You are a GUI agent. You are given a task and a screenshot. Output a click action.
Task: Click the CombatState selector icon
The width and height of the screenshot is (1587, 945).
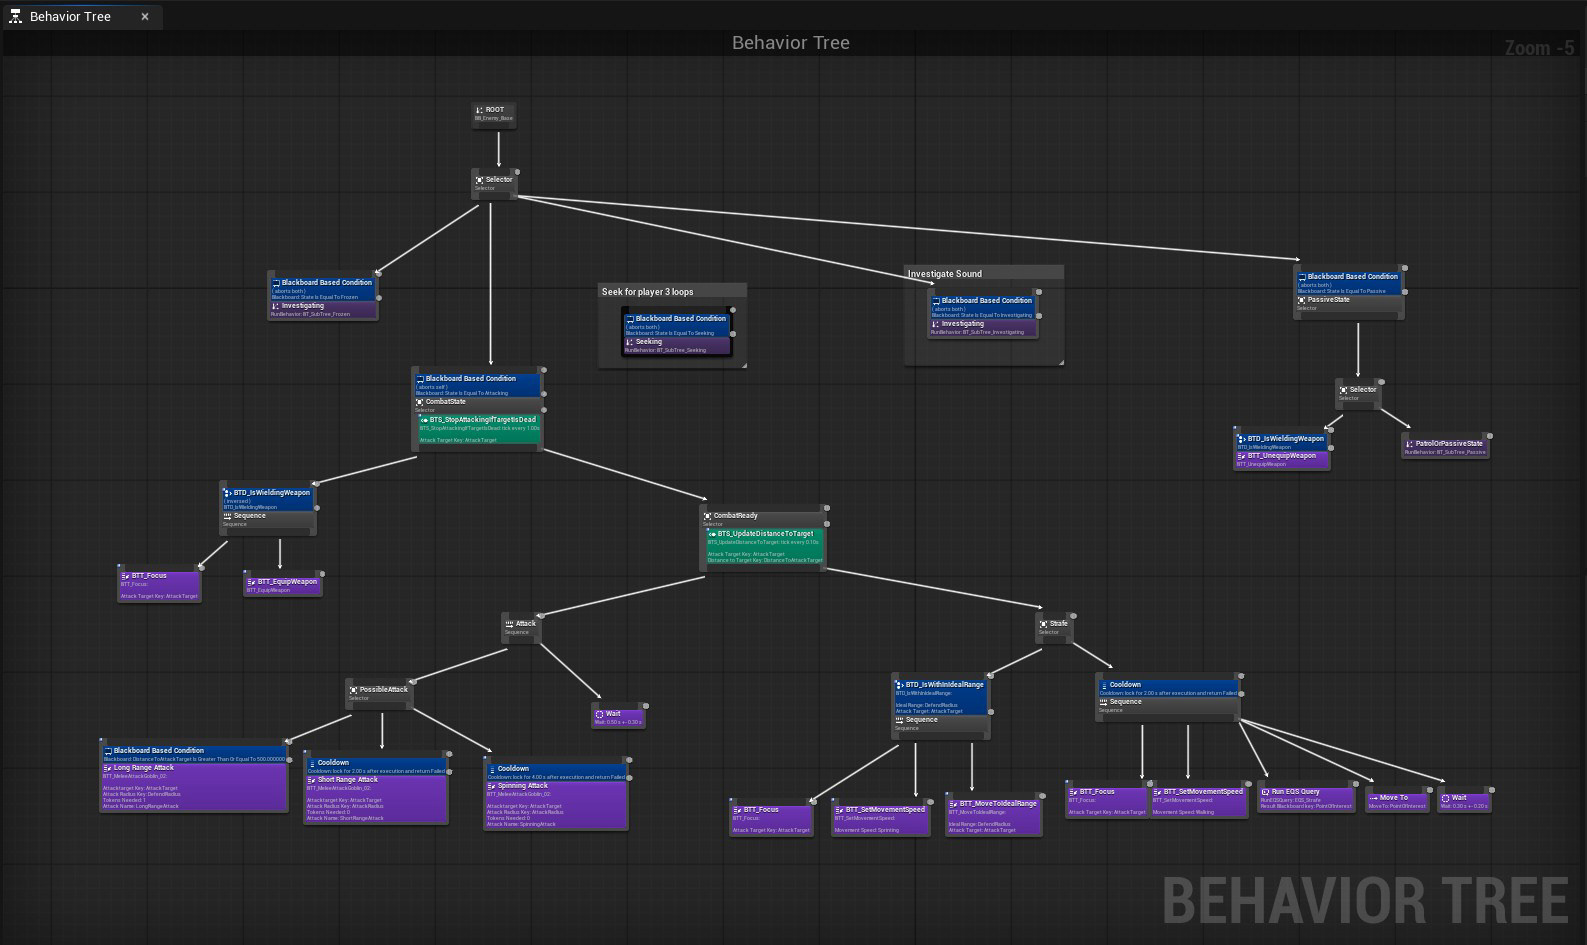[420, 402]
